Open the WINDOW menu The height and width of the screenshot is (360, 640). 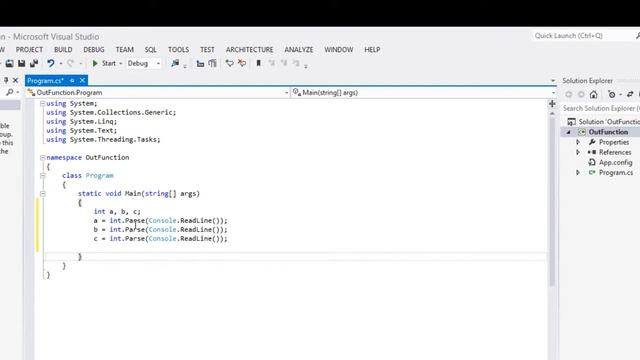(x=339, y=50)
